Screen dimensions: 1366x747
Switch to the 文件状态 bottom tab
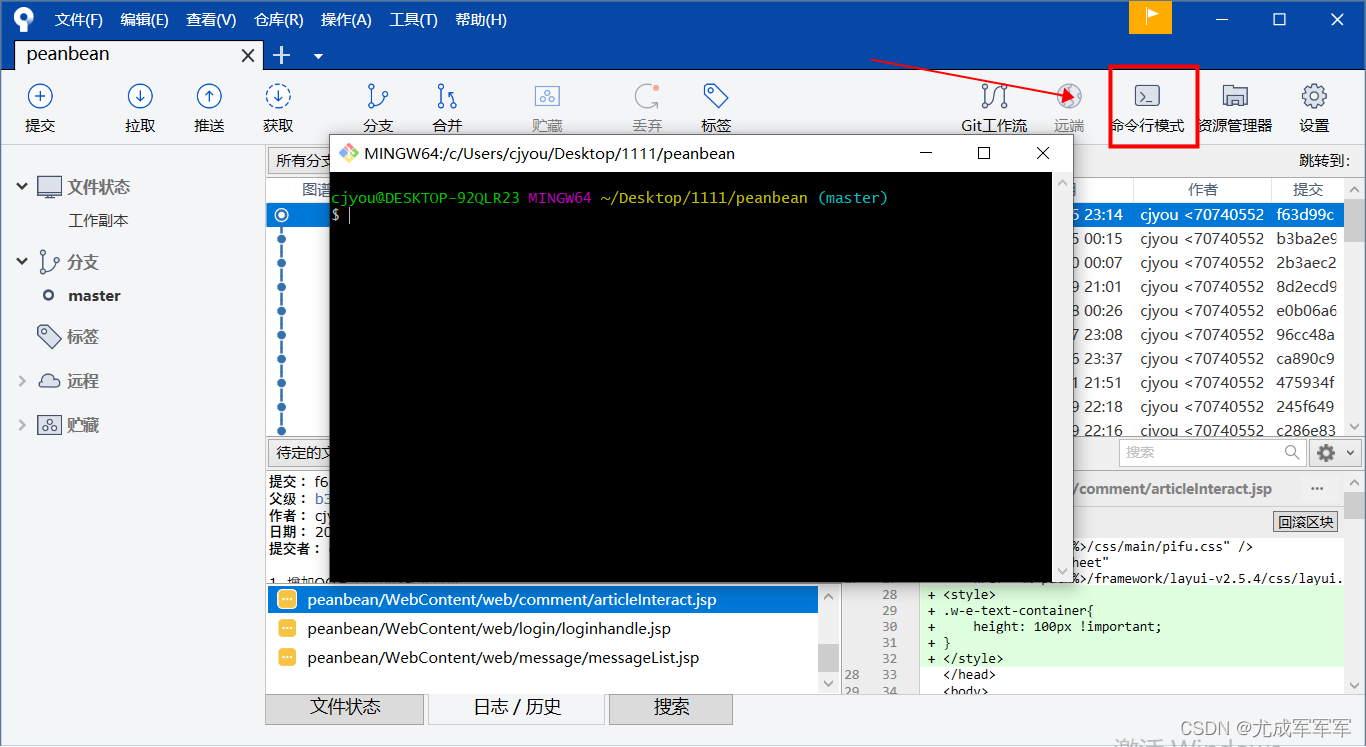345,707
